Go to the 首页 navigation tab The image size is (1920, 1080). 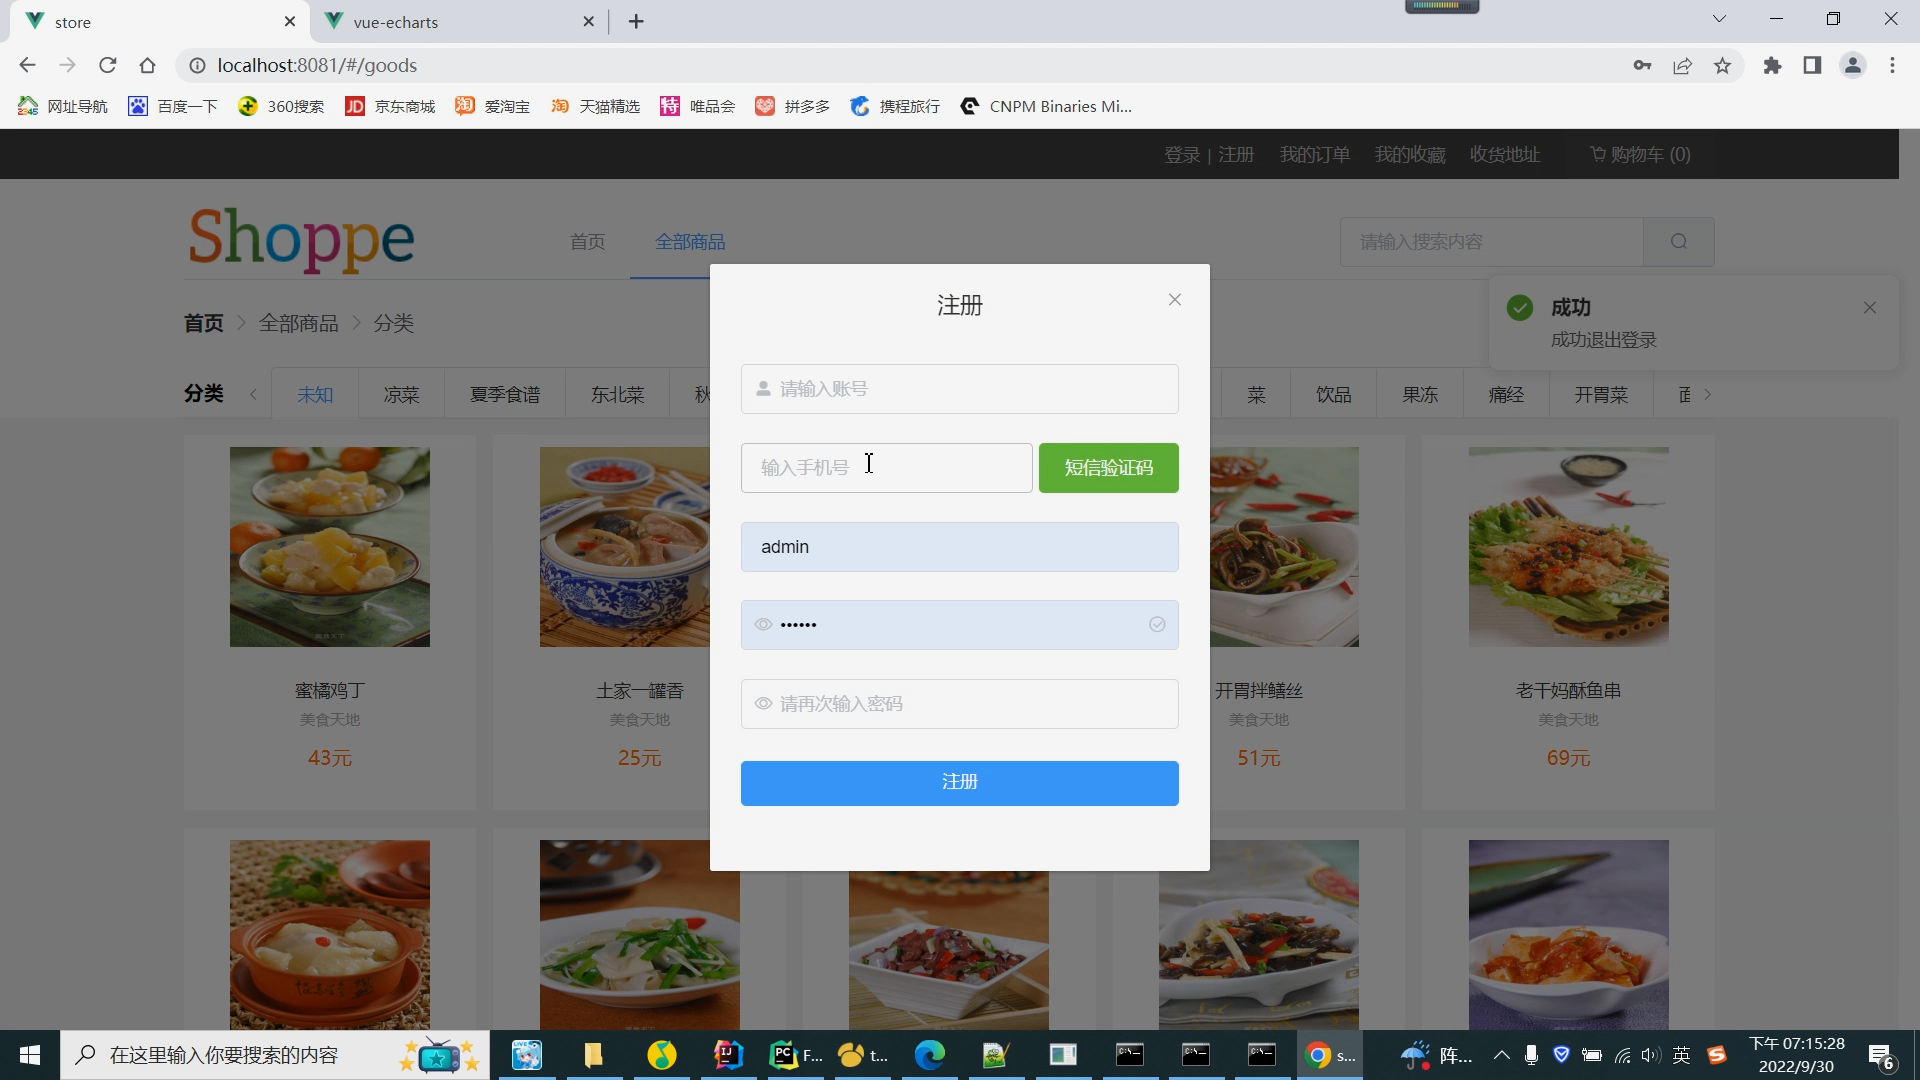587,242
